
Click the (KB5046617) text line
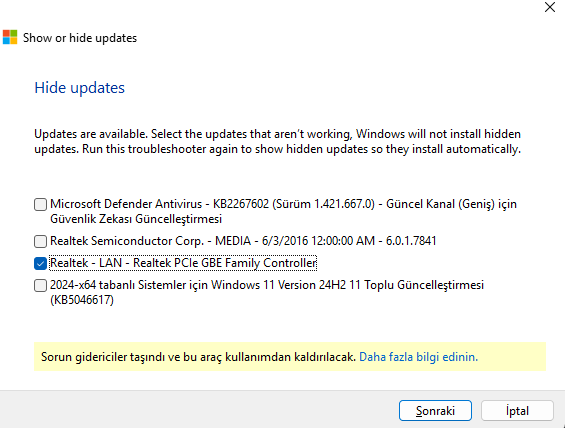pyautogui.click(x=82, y=300)
